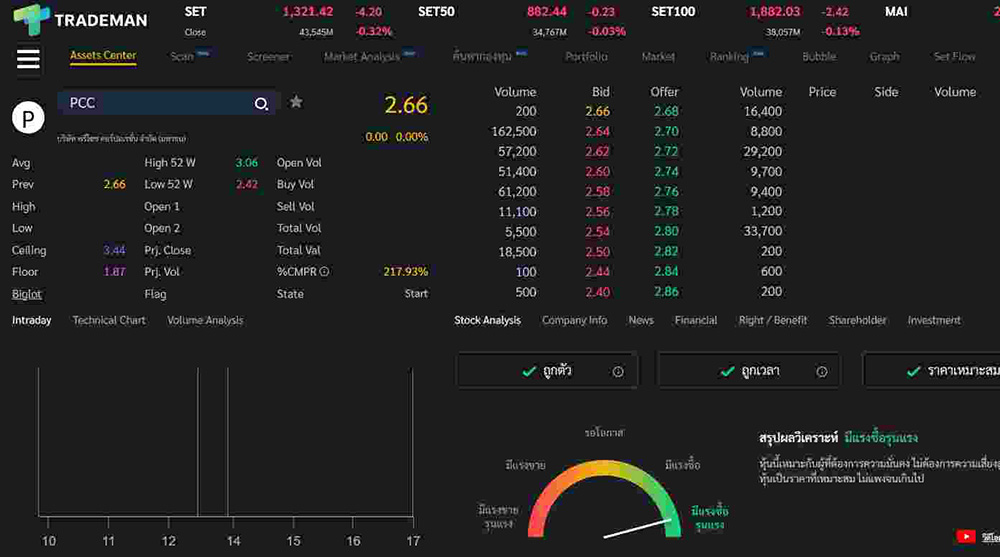Click the buy/sell strength gauge
1000x557 pixels.
click(x=603, y=500)
